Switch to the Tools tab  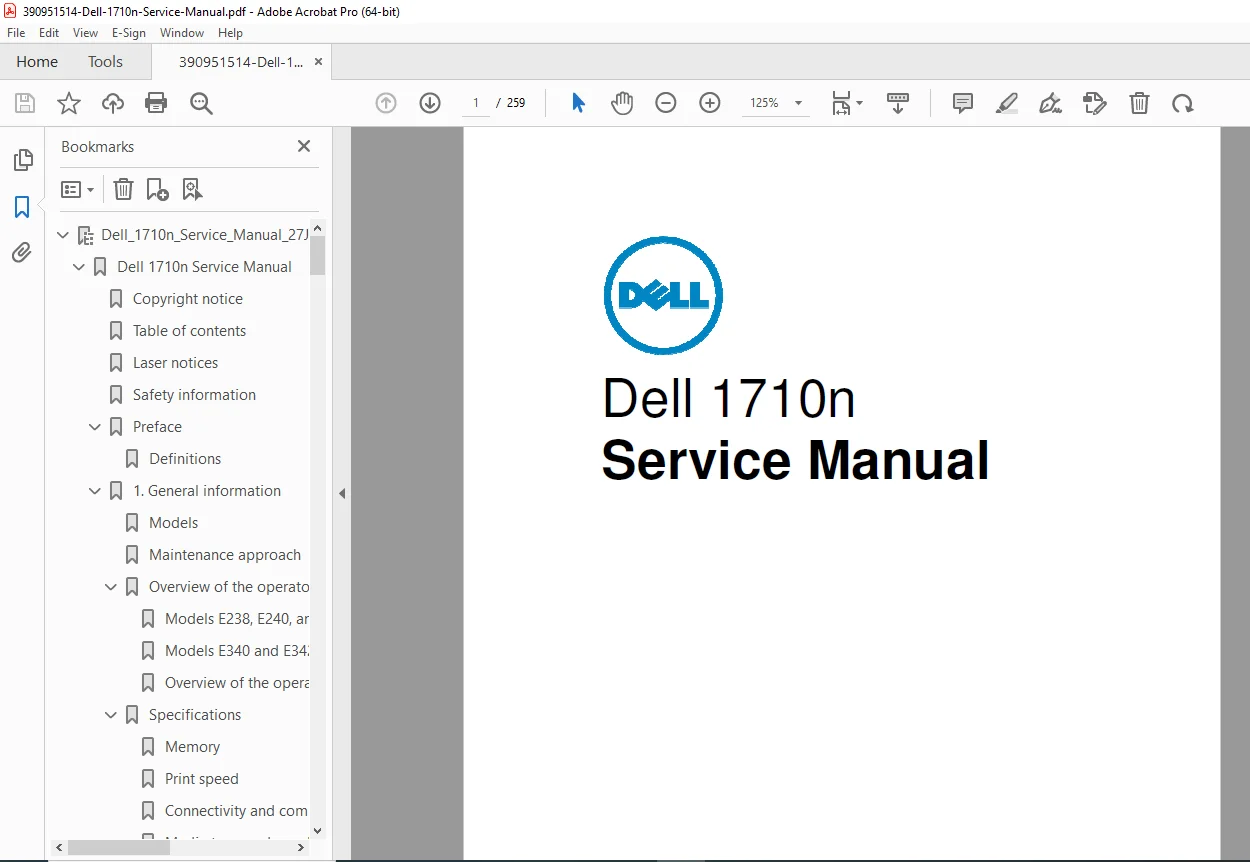[105, 62]
